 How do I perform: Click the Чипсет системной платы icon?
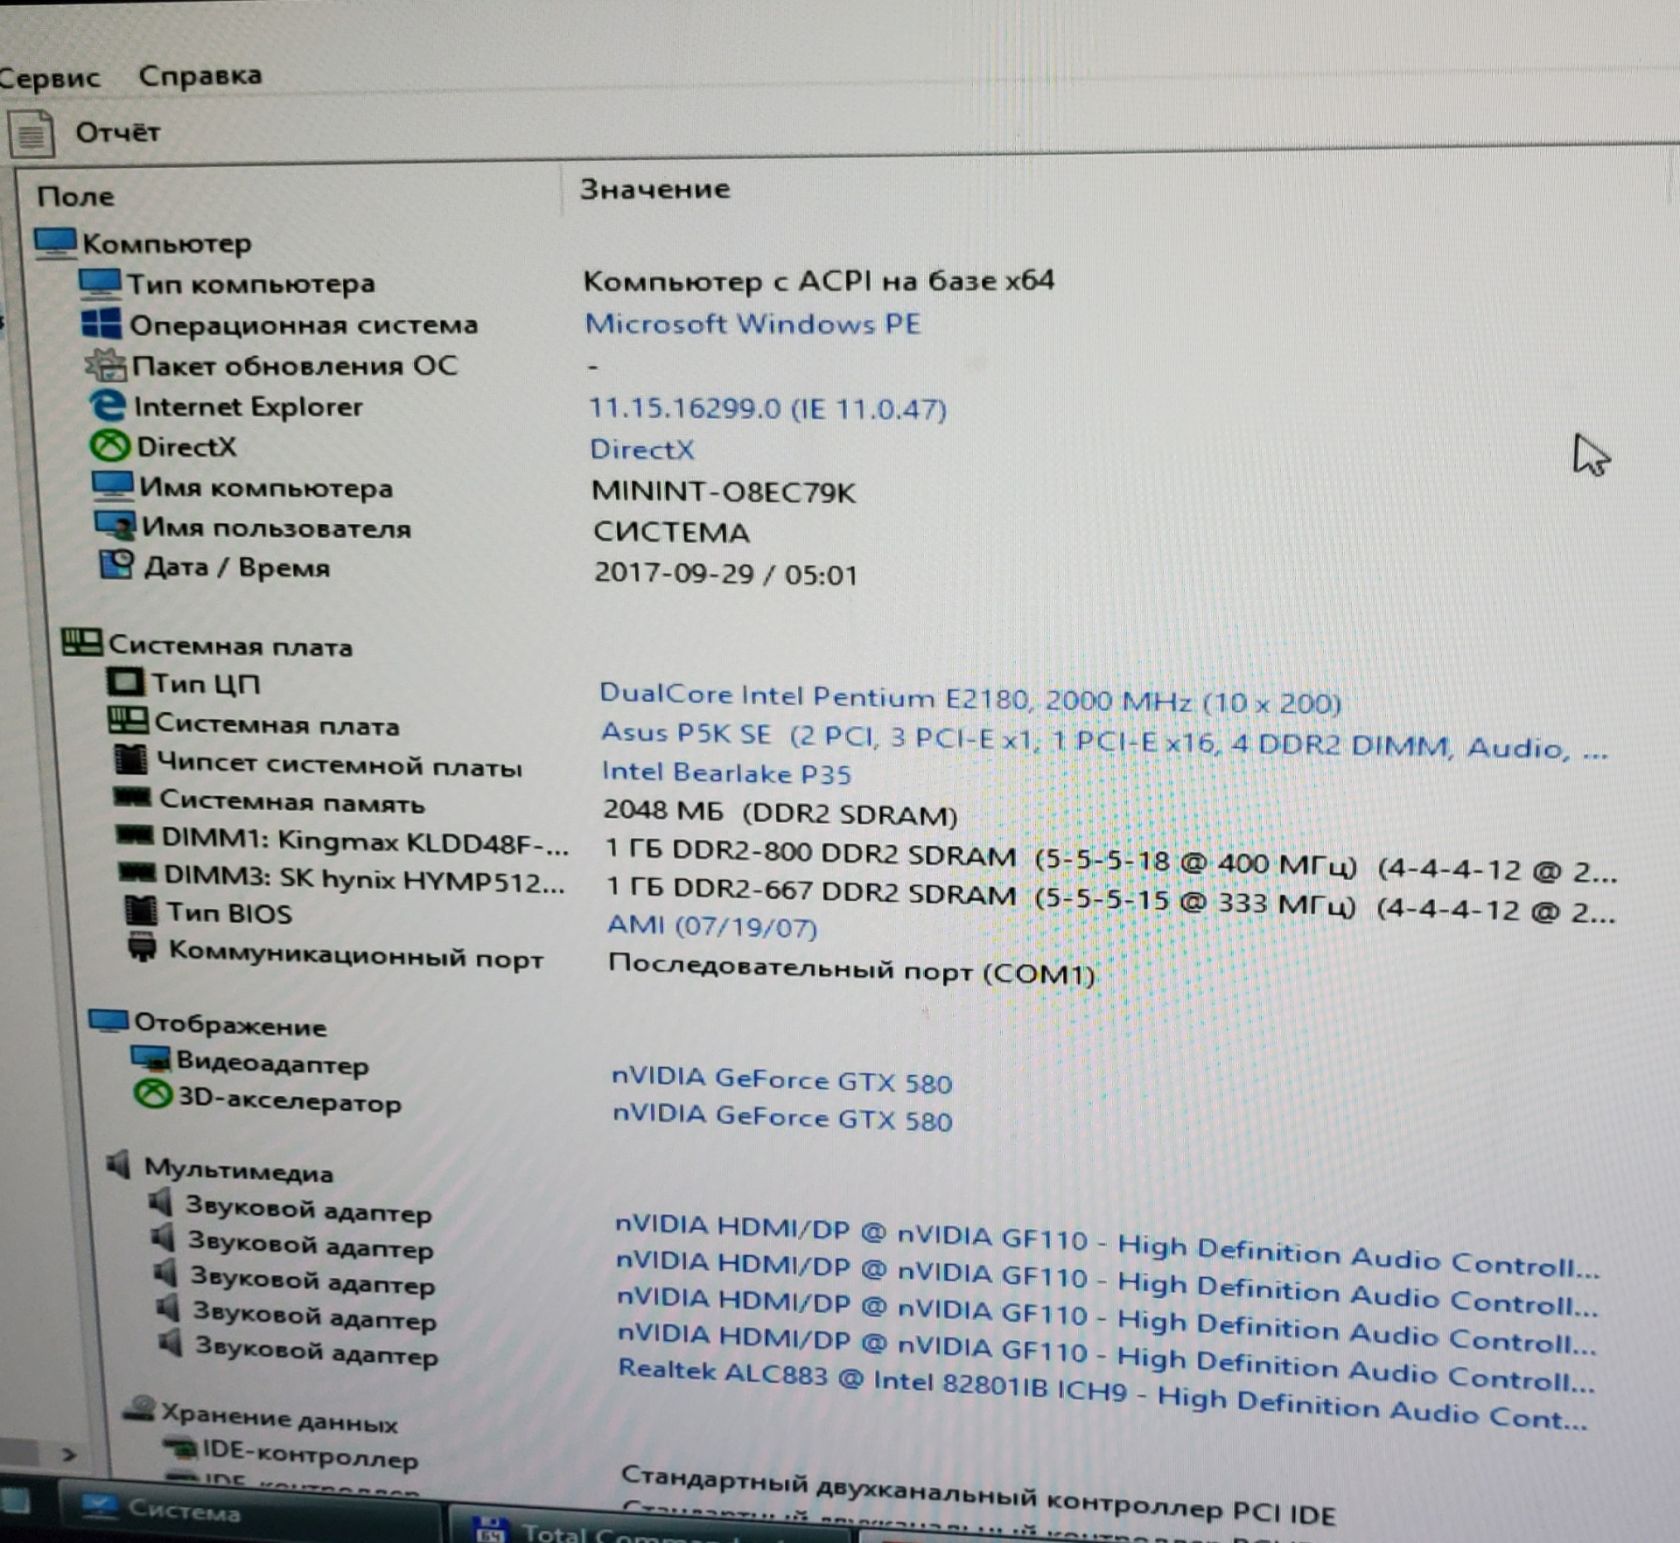coord(131,761)
